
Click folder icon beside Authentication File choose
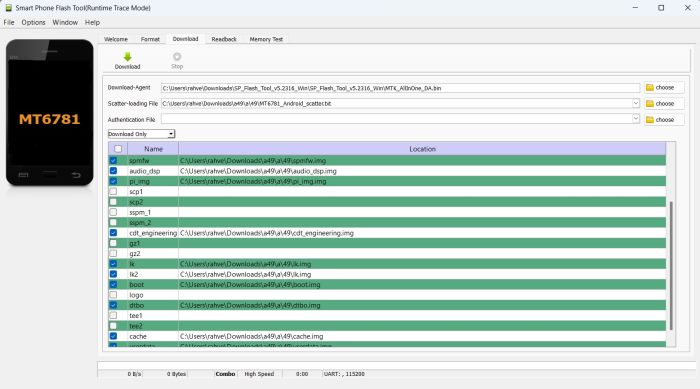pyautogui.click(x=650, y=120)
